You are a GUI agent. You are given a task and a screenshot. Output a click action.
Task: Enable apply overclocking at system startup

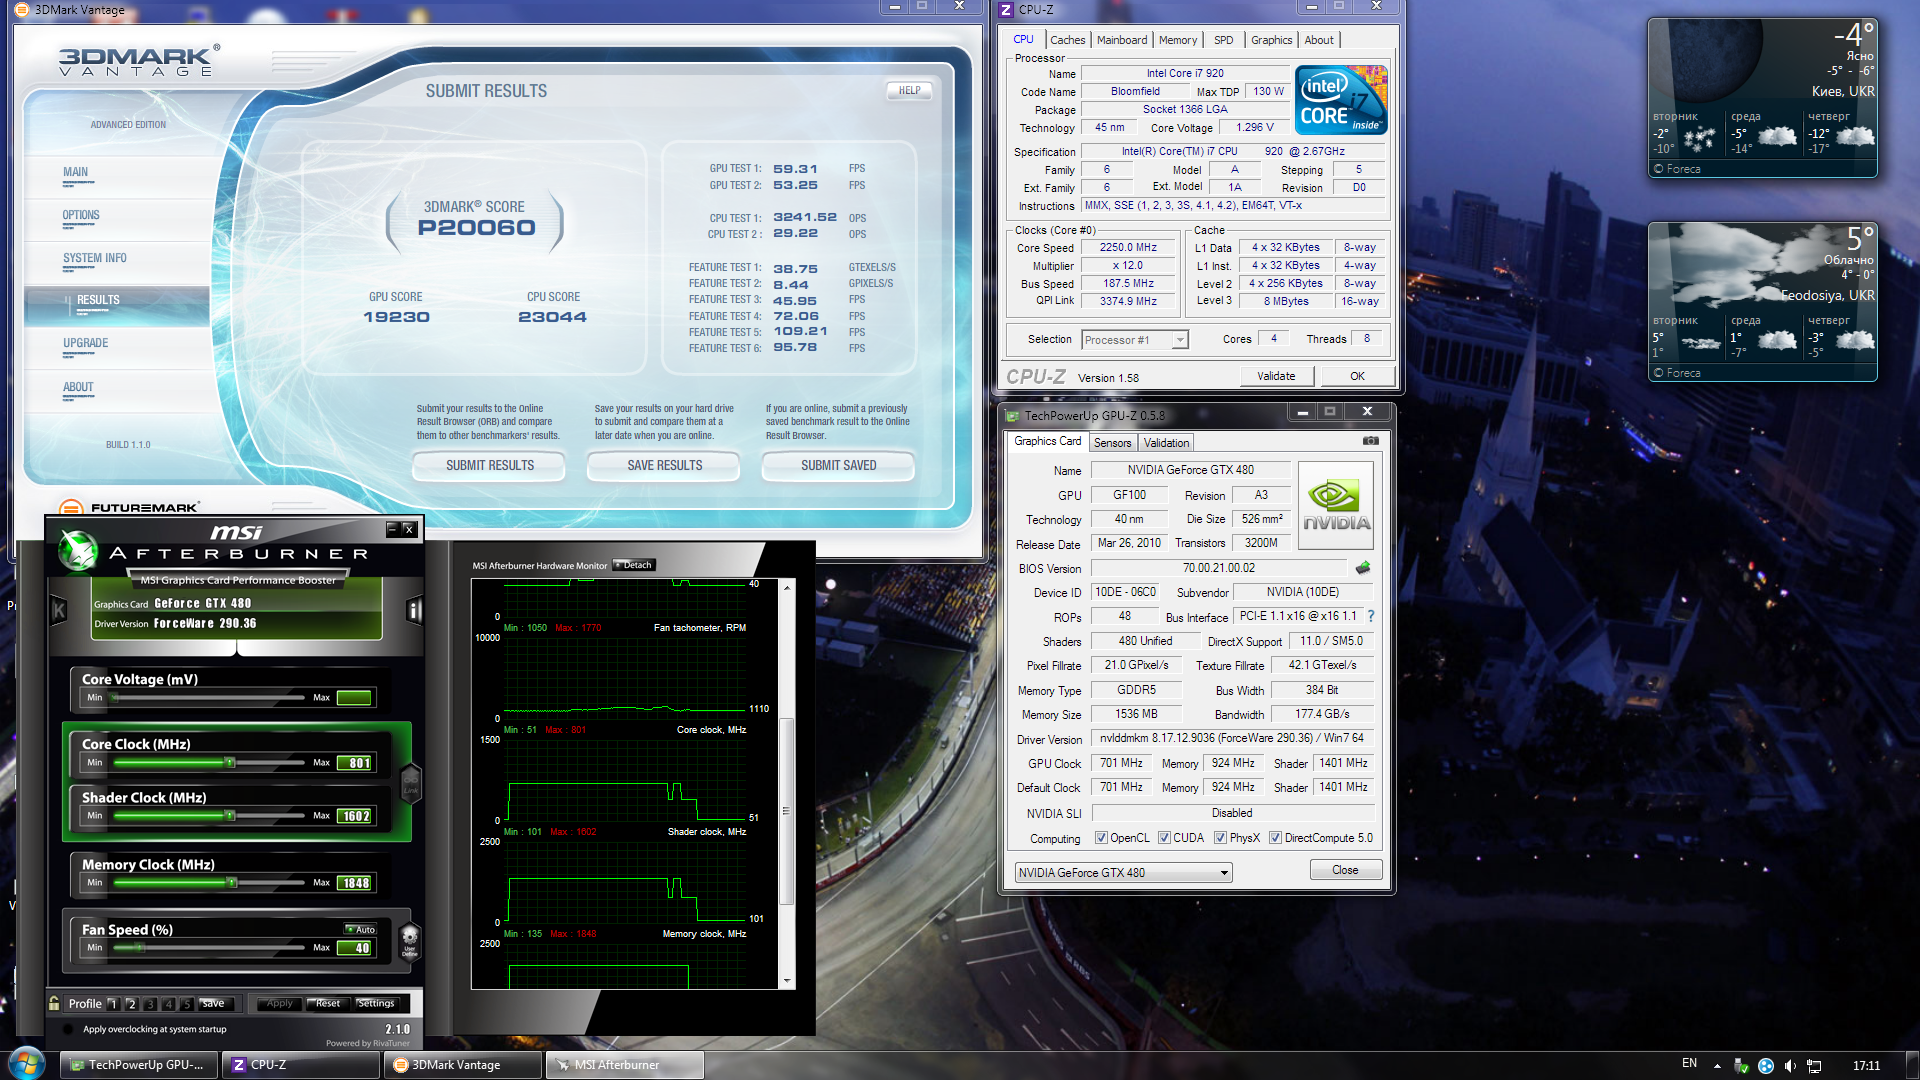[x=68, y=1029]
